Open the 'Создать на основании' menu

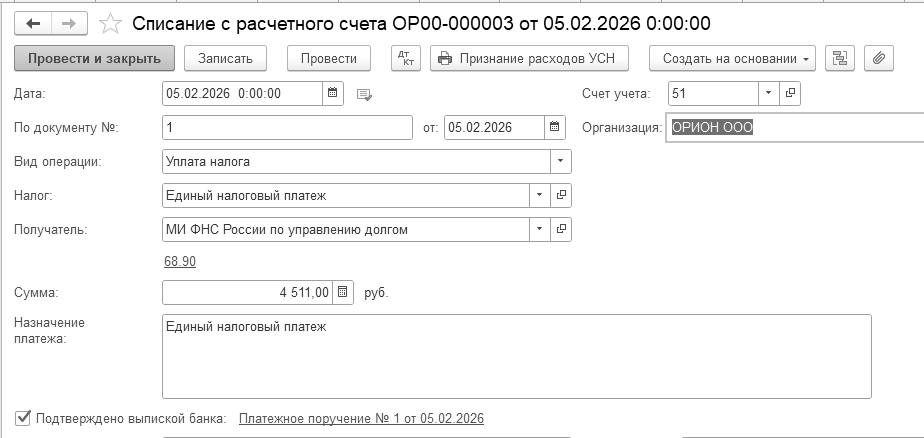click(732, 58)
